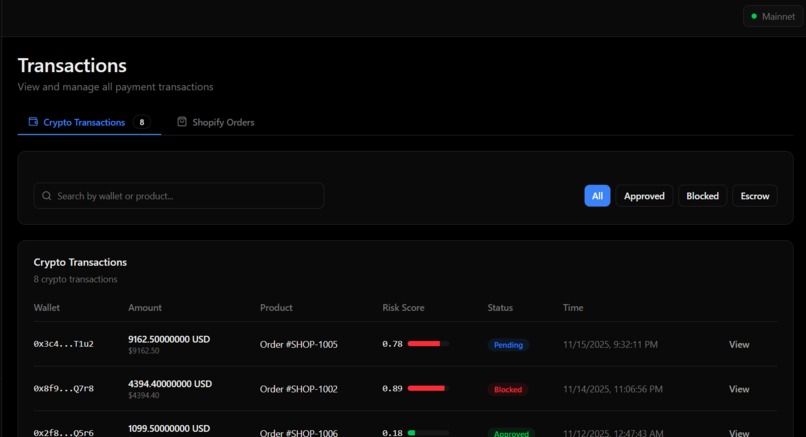Filter by Escrow transactions
806x437 pixels.
pos(755,196)
